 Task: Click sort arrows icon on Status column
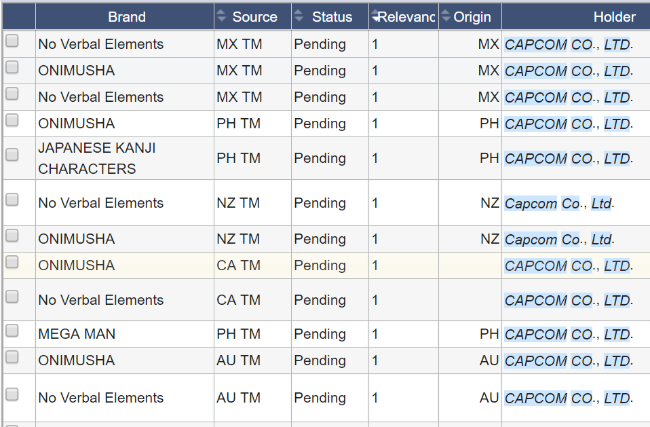[x=299, y=16]
